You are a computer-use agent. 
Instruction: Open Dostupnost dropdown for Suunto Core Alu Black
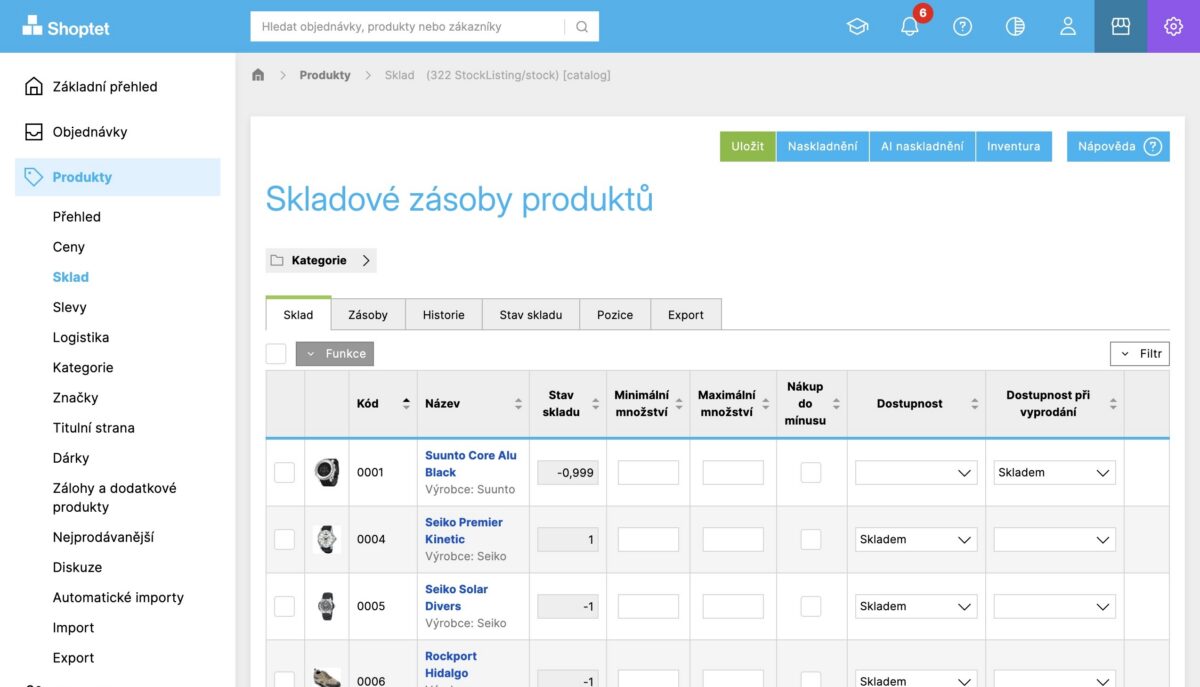[916, 472]
